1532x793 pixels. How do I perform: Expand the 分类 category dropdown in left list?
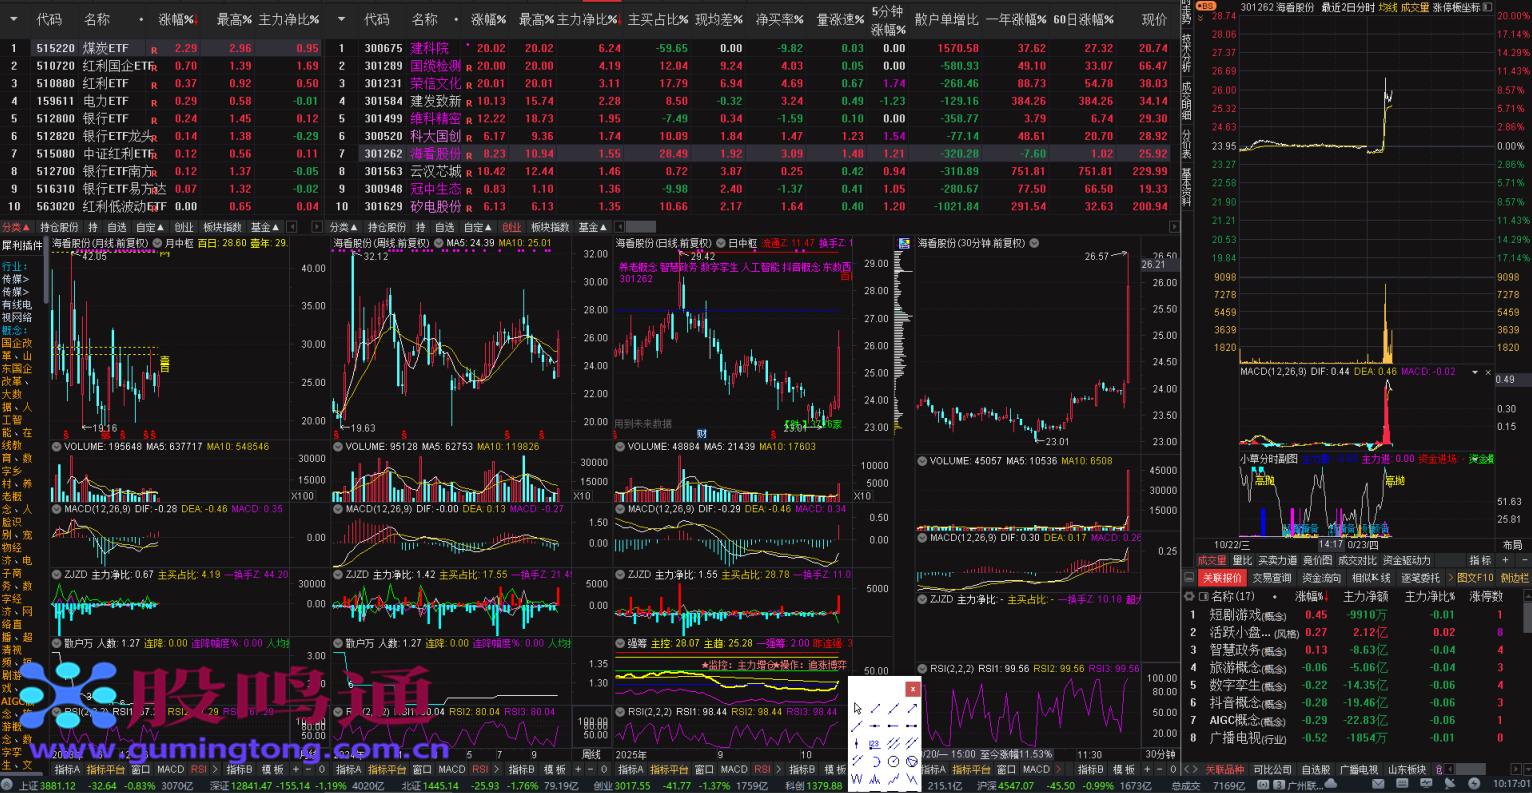coord(16,227)
